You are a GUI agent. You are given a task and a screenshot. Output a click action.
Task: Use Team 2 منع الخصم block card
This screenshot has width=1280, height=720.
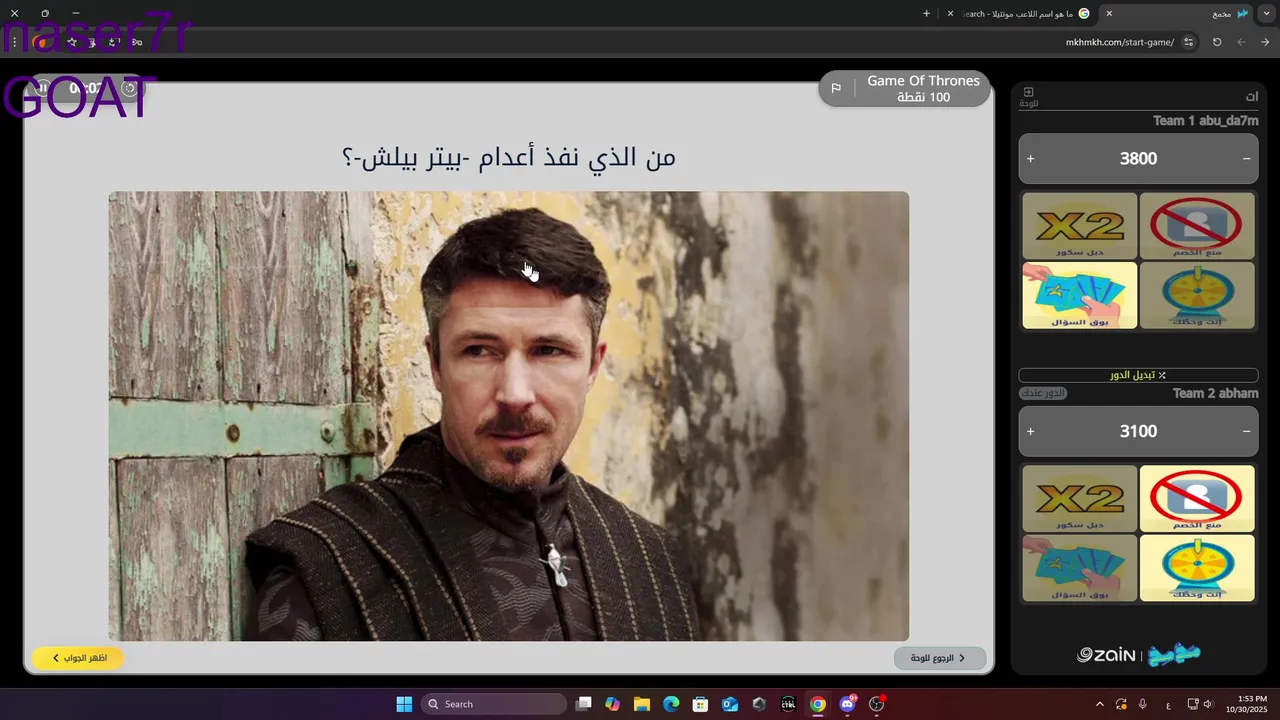[x=1197, y=498]
